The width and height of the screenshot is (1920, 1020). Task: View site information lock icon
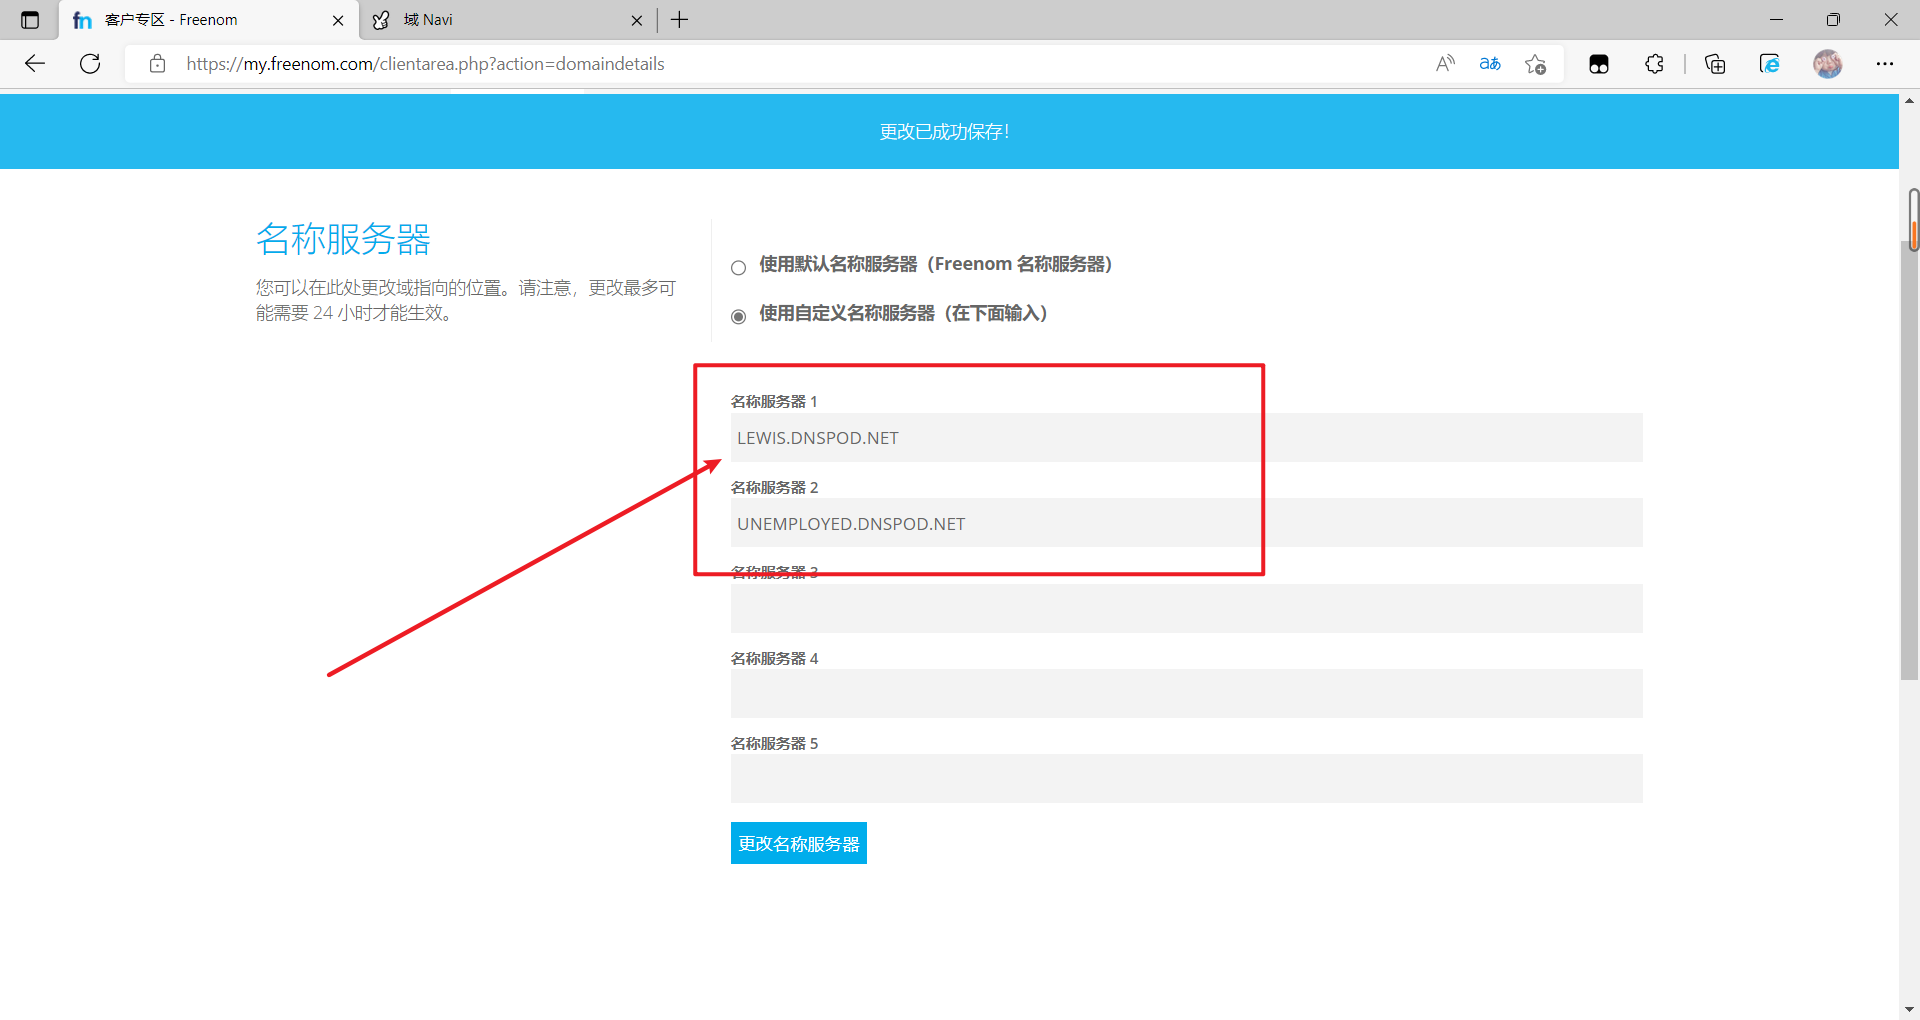(x=157, y=64)
